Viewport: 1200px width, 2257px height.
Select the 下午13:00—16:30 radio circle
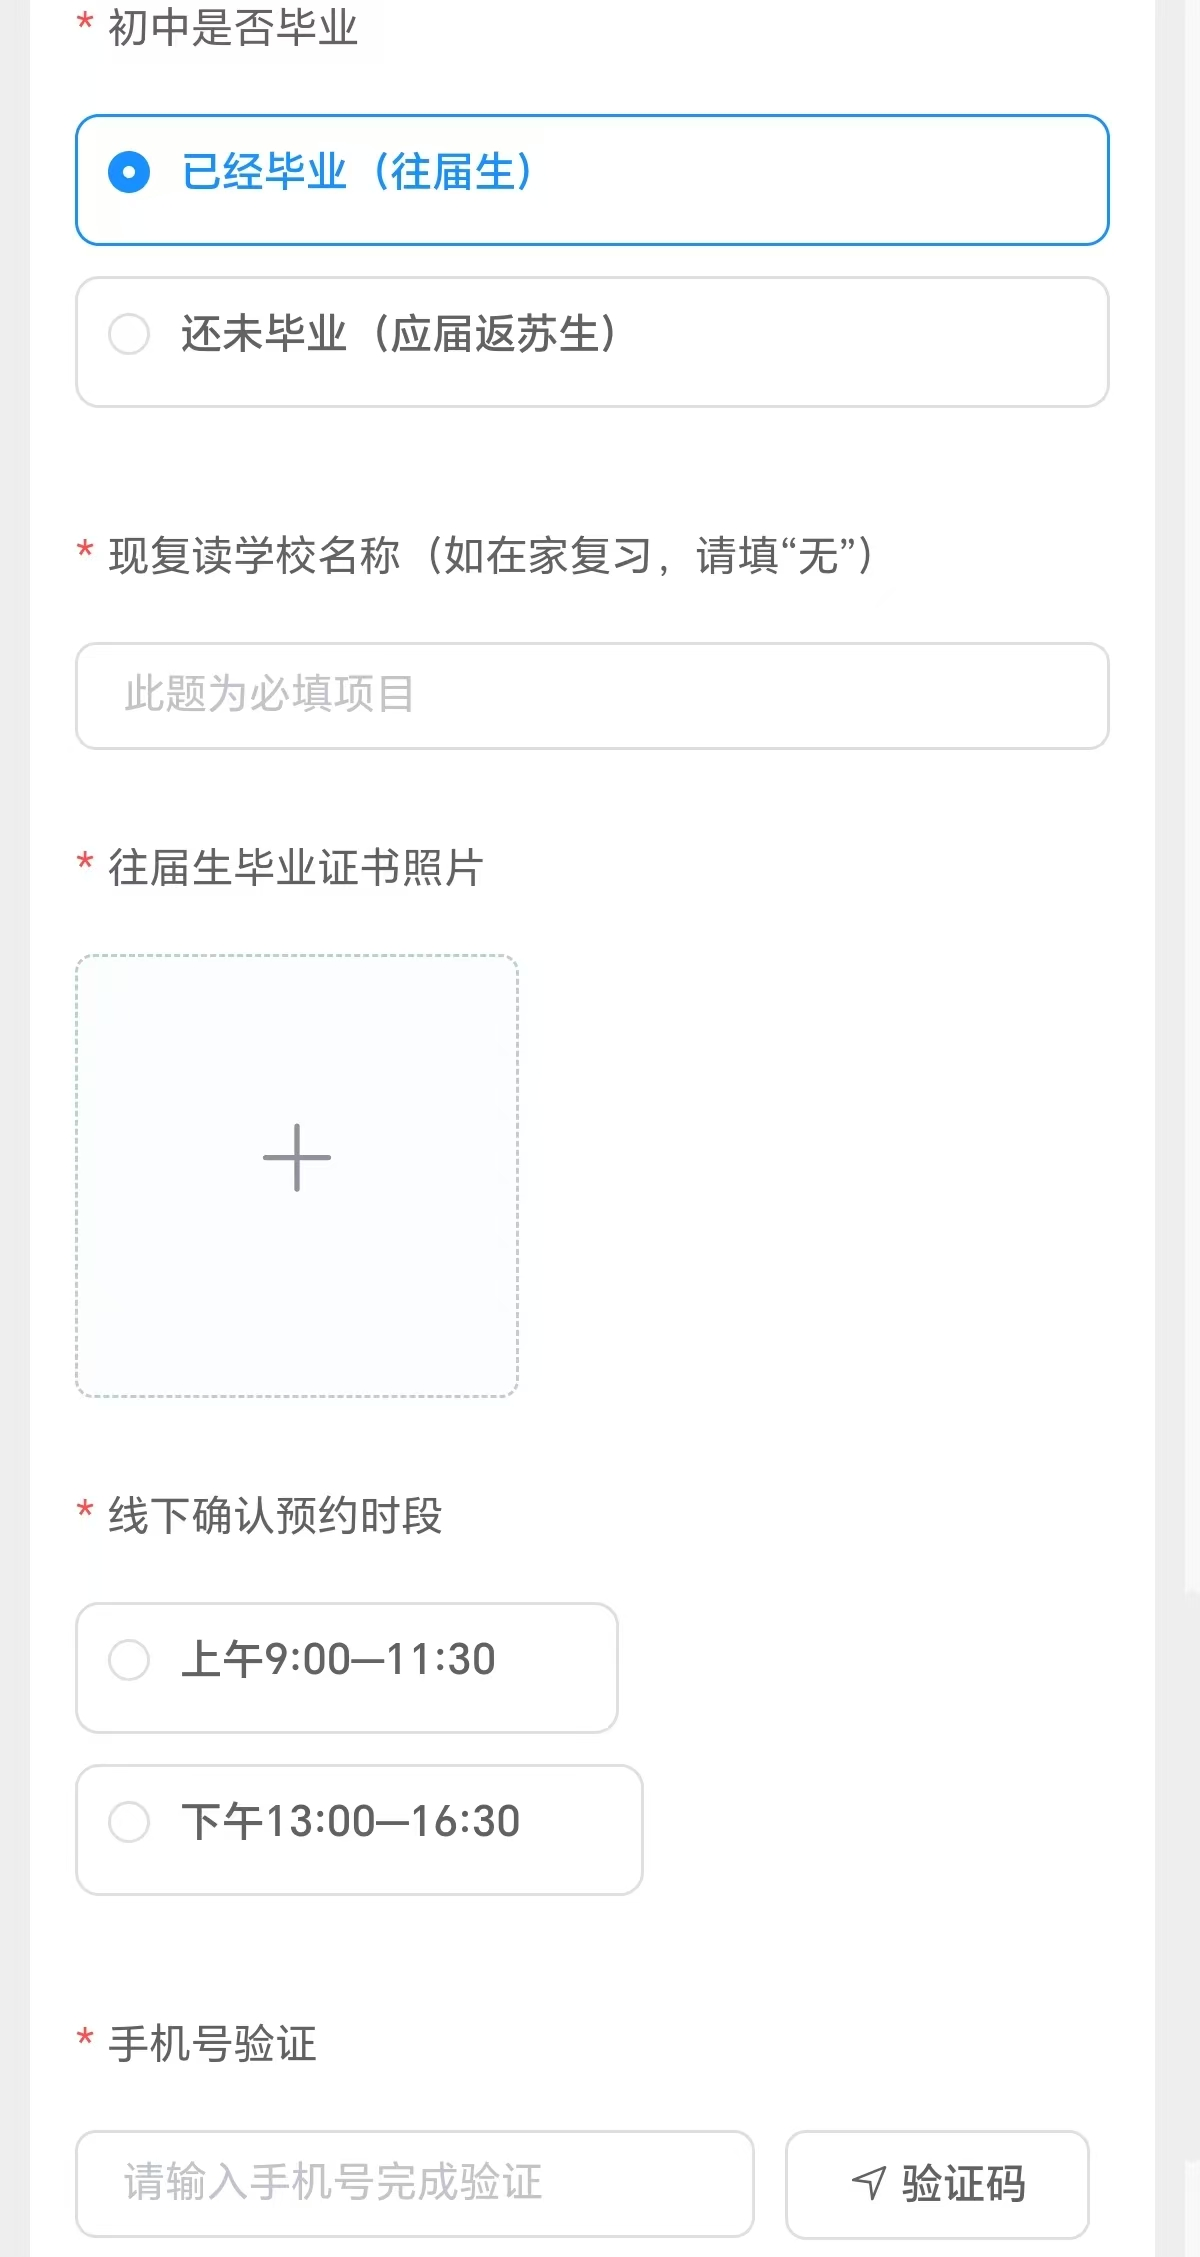(129, 1822)
